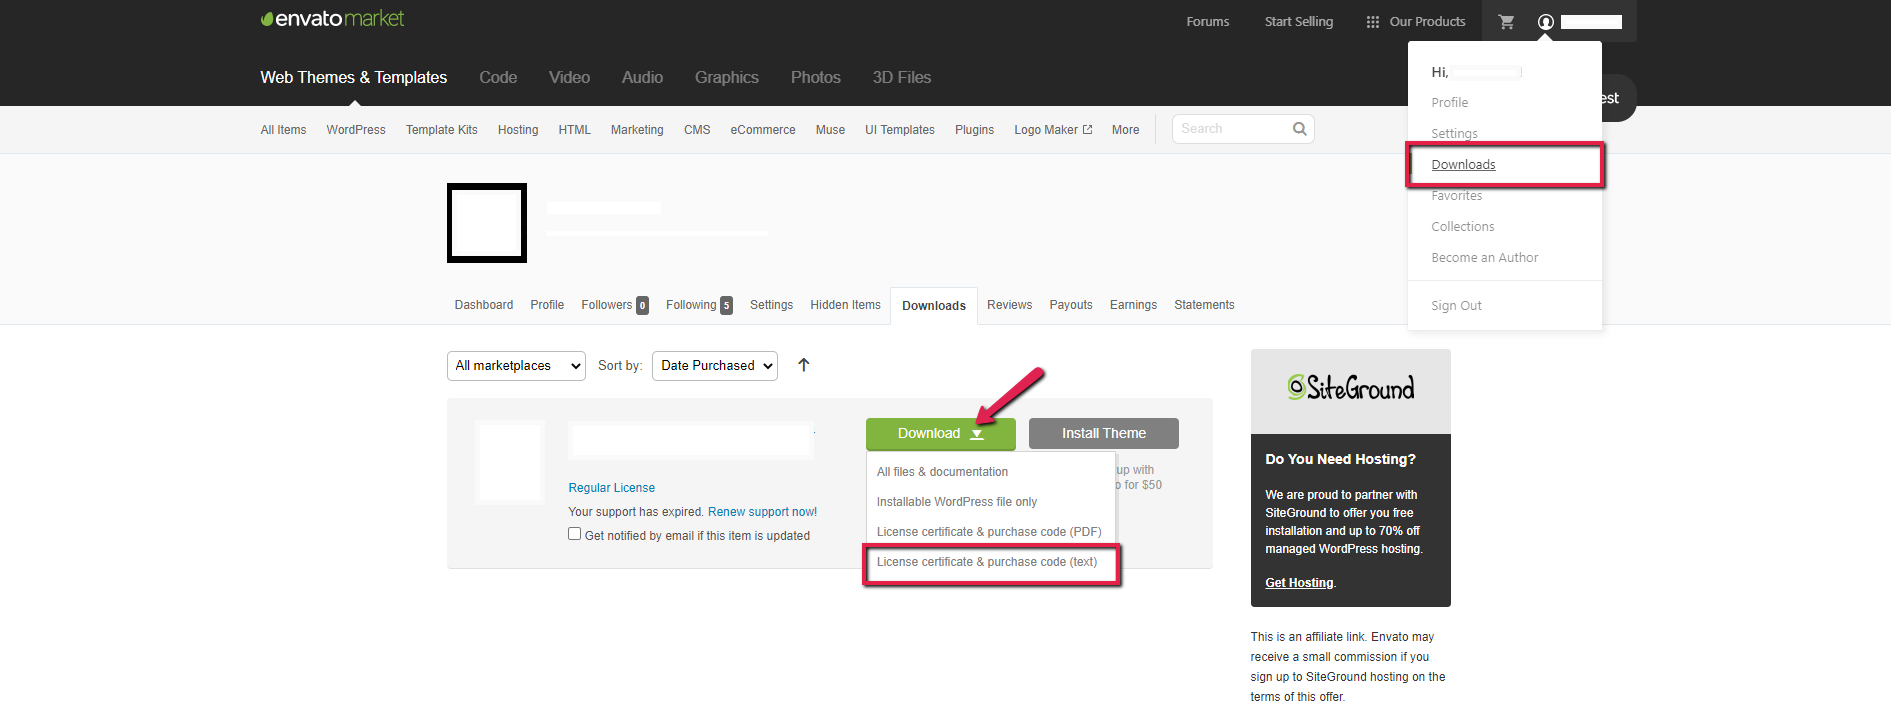Open the shopping cart icon
Image resolution: width=1891 pixels, height=723 pixels.
coord(1506,22)
